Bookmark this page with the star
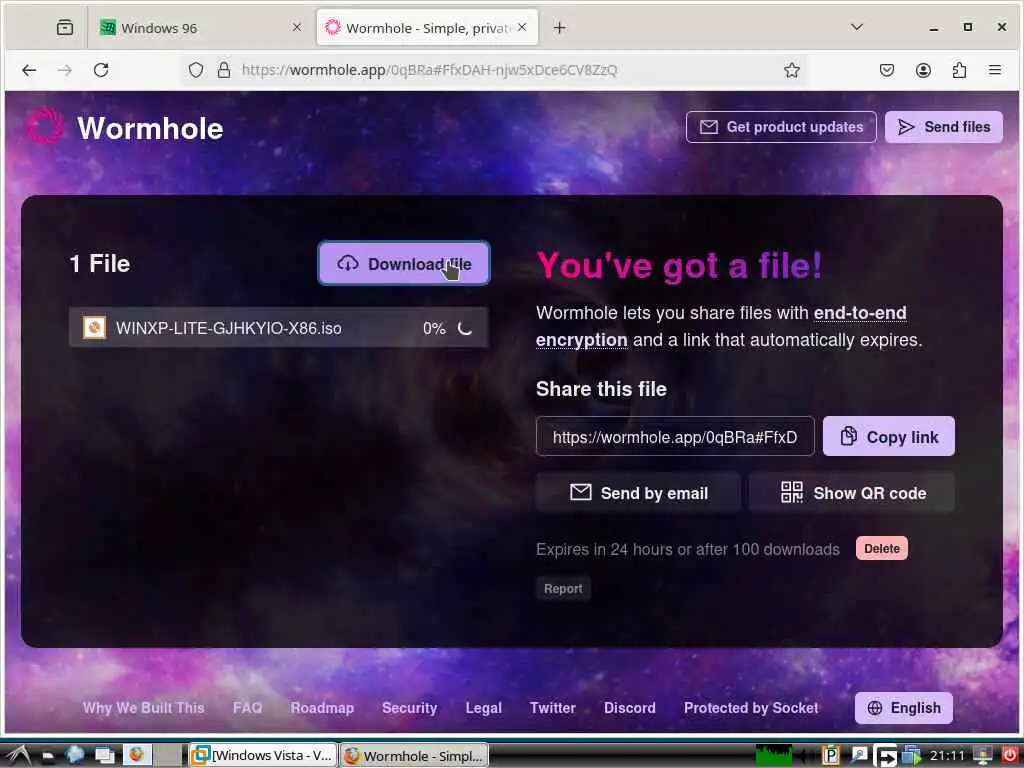The width and height of the screenshot is (1024, 768). coord(792,70)
